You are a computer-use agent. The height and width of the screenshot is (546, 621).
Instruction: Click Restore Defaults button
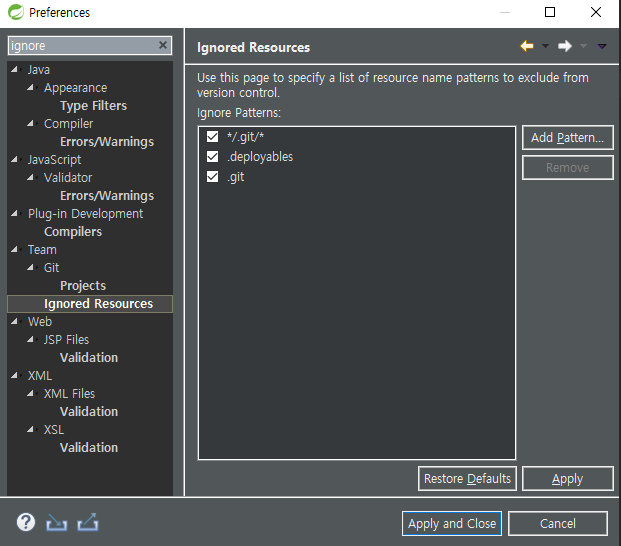tap(467, 478)
